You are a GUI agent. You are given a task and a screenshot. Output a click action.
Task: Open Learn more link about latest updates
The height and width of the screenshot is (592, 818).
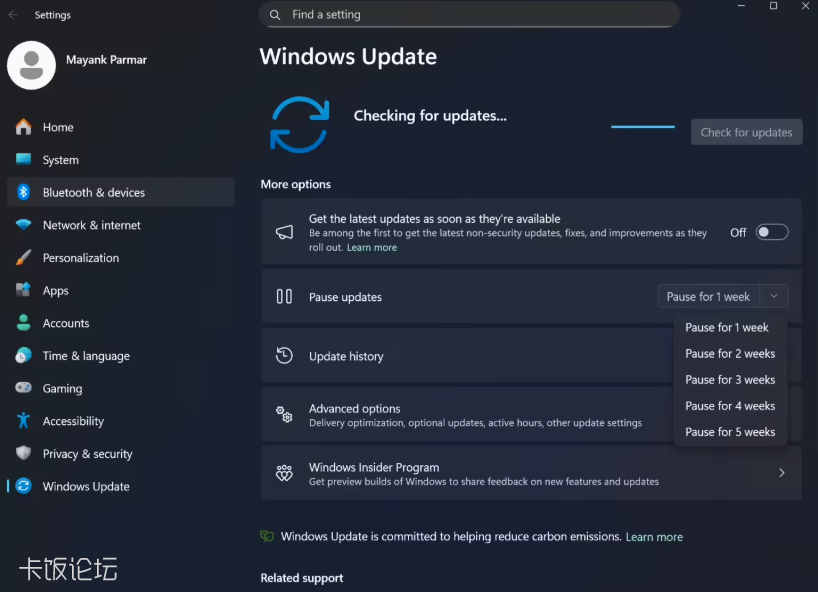pyautogui.click(x=372, y=247)
